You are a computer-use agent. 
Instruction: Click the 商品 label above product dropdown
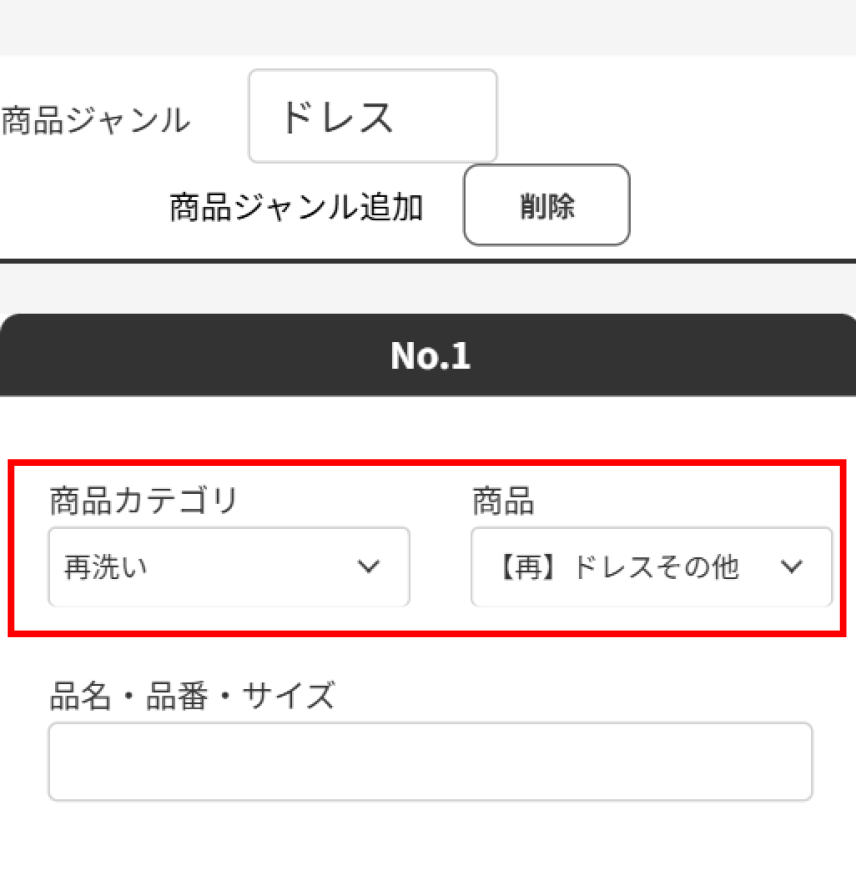point(503,500)
